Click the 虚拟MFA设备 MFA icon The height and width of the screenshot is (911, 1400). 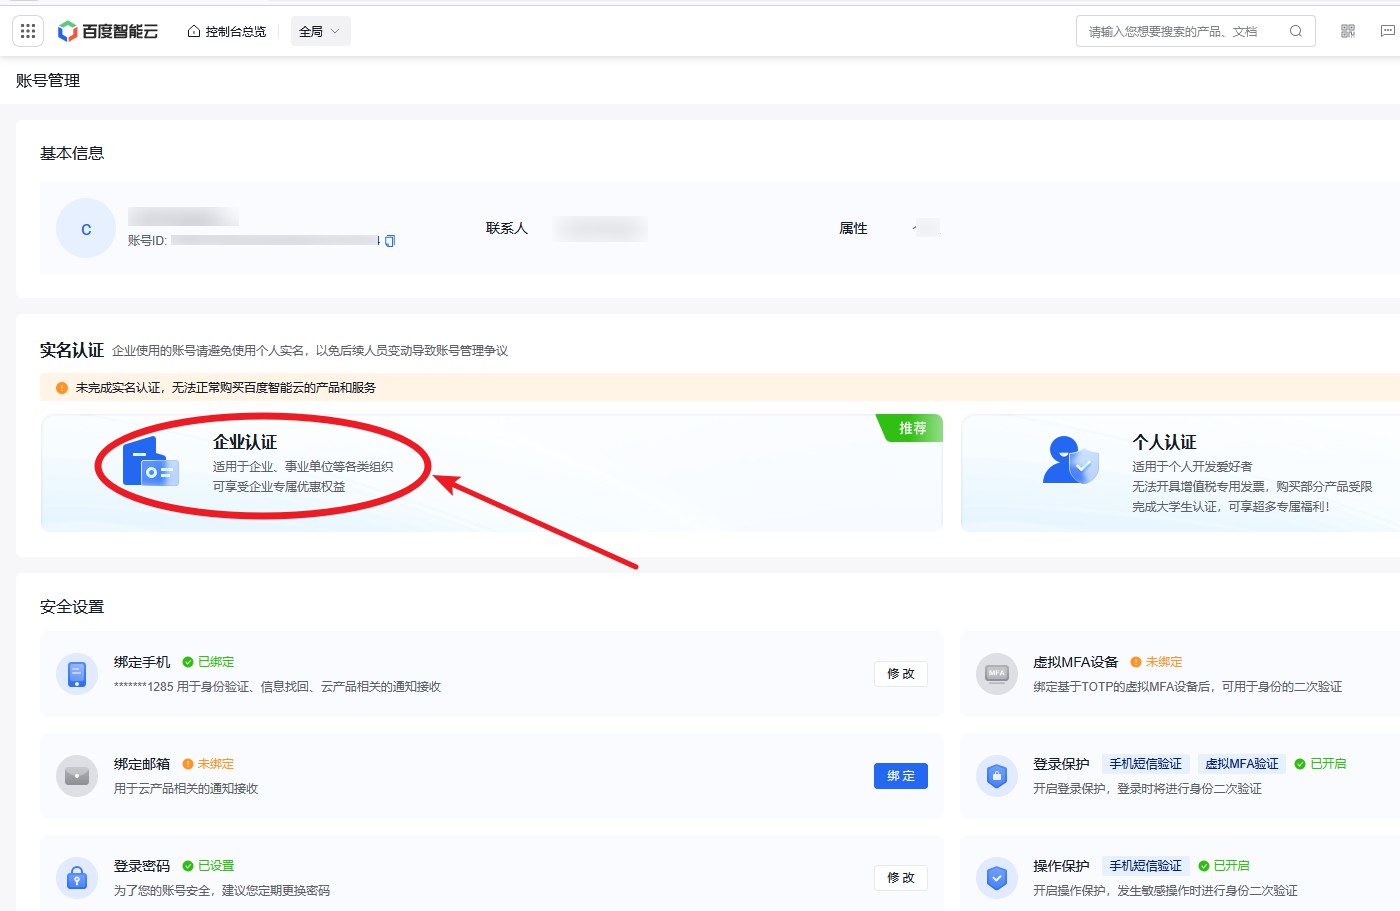[996, 674]
